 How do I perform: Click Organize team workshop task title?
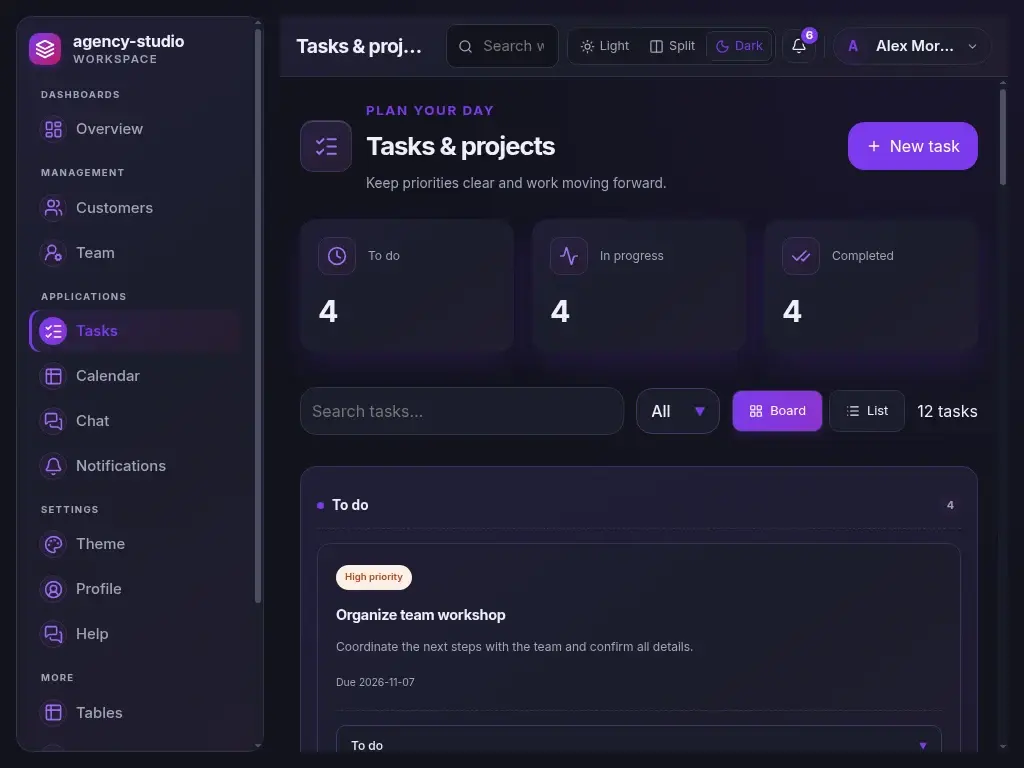[421, 615]
